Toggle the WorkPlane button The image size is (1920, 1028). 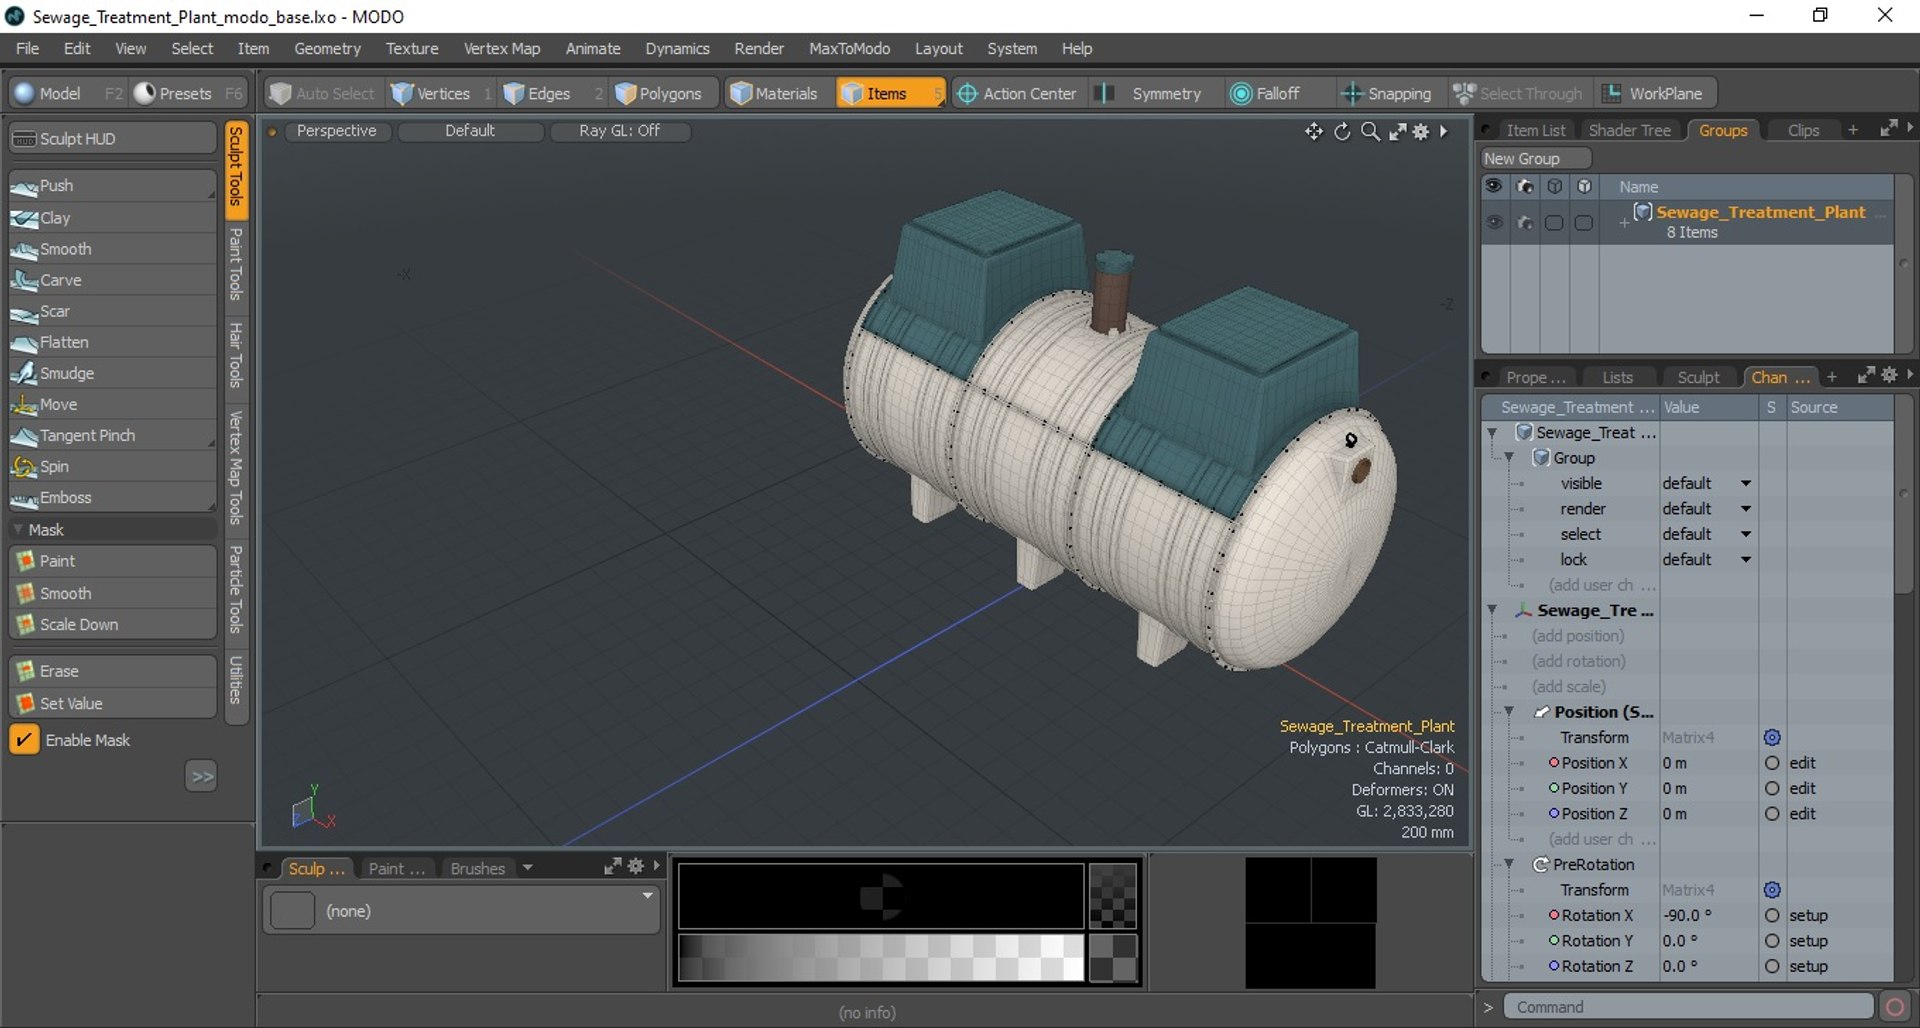coord(1654,93)
